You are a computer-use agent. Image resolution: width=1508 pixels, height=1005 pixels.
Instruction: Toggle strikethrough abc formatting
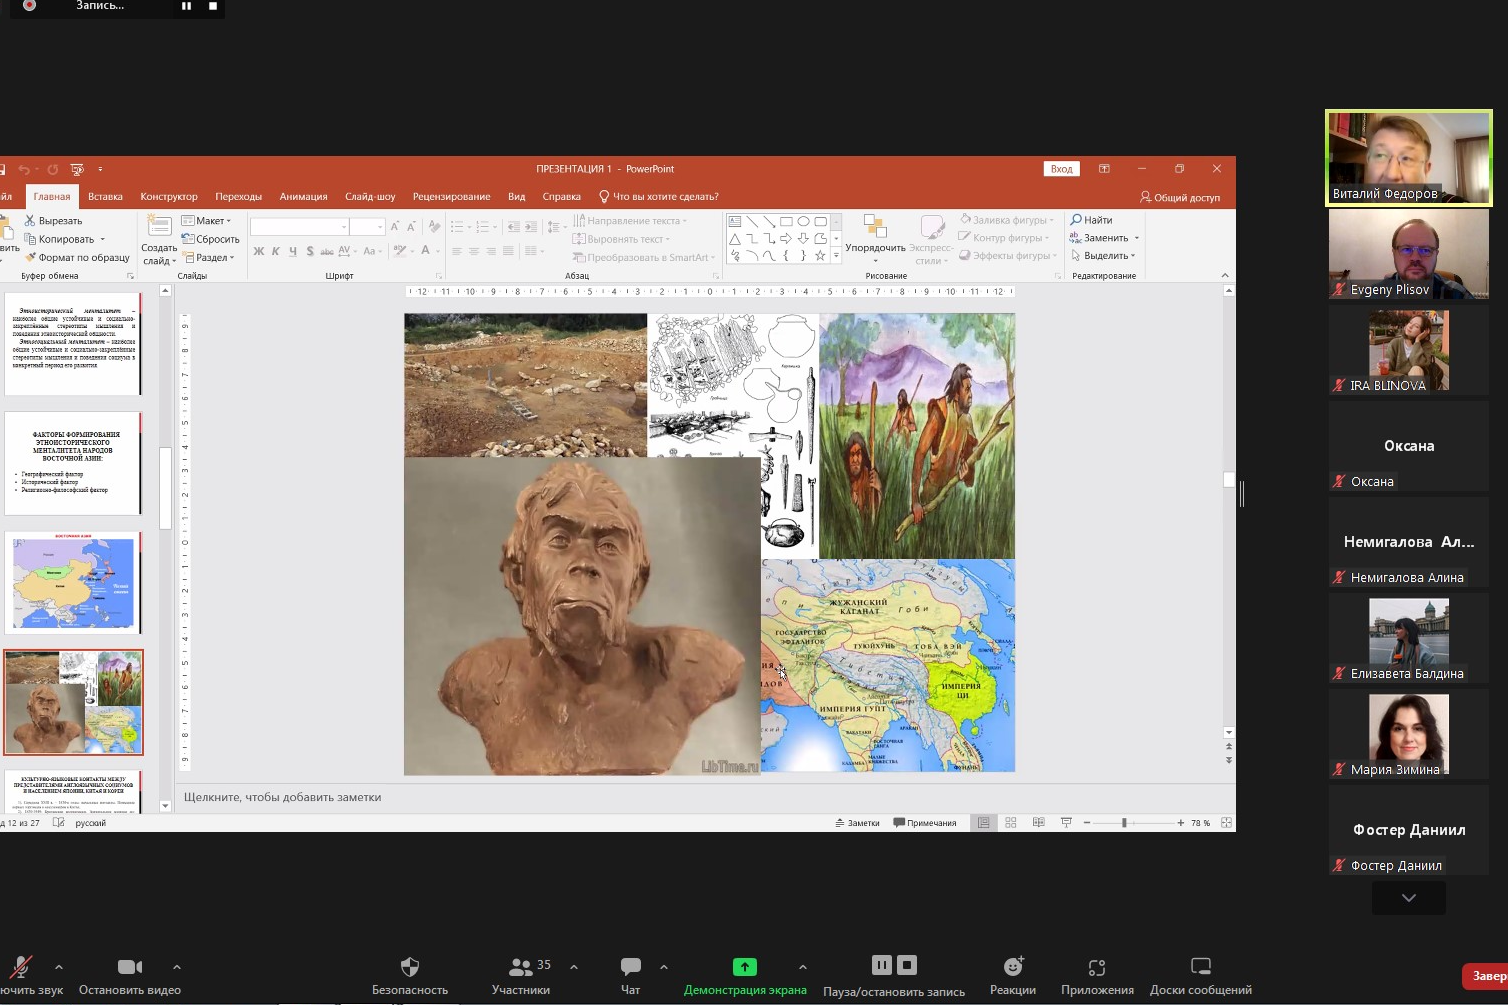(x=327, y=251)
